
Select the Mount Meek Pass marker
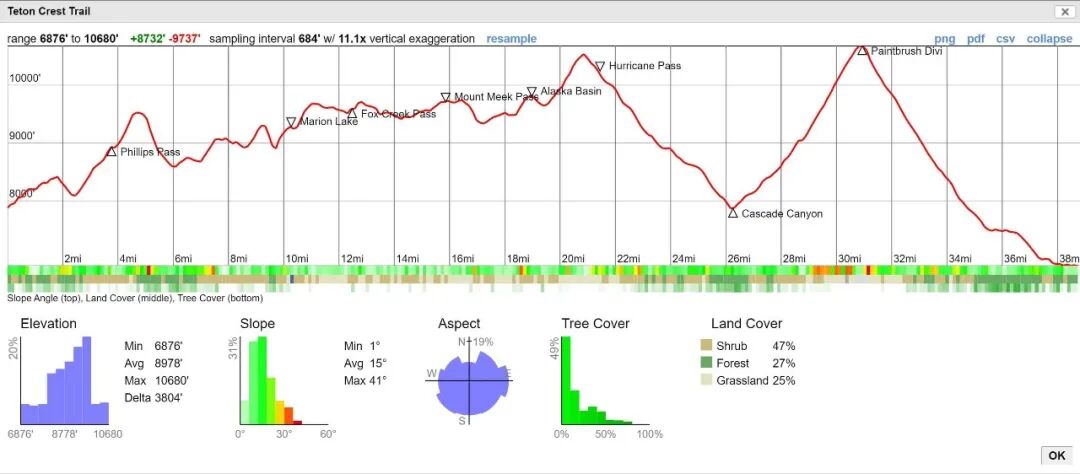(446, 97)
